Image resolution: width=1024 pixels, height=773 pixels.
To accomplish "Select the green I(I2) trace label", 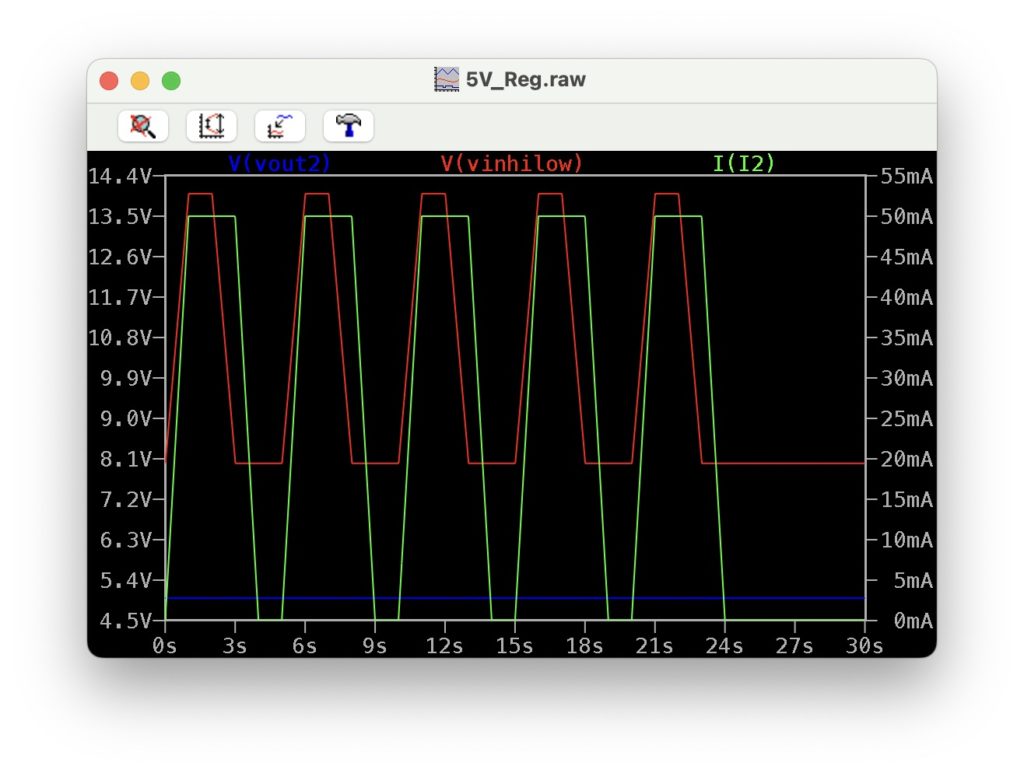I will coord(743,163).
